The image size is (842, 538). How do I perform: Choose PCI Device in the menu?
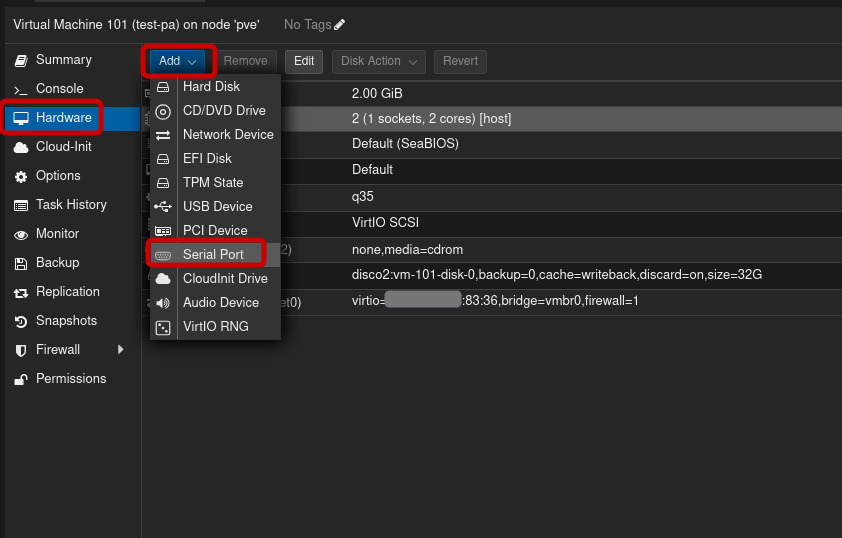pyautogui.click(x=214, y=231)
